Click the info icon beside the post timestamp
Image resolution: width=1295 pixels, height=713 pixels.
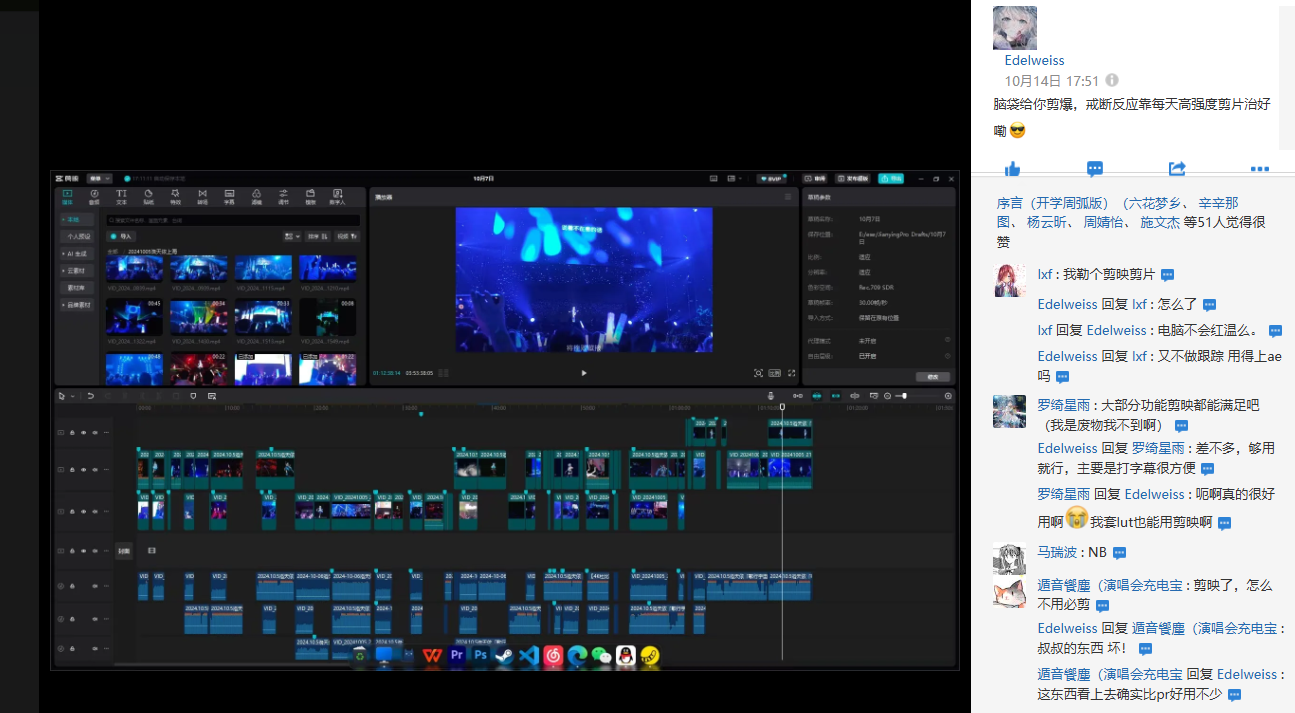click(x=1112, y=81)
